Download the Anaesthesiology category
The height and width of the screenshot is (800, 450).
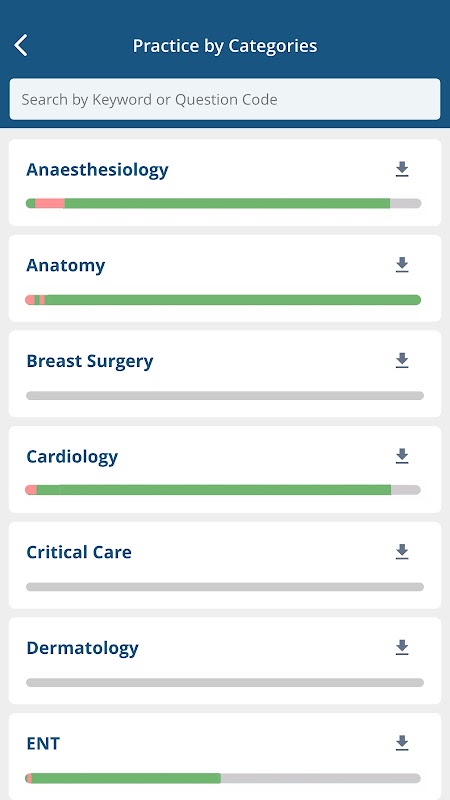click(402, 169)
